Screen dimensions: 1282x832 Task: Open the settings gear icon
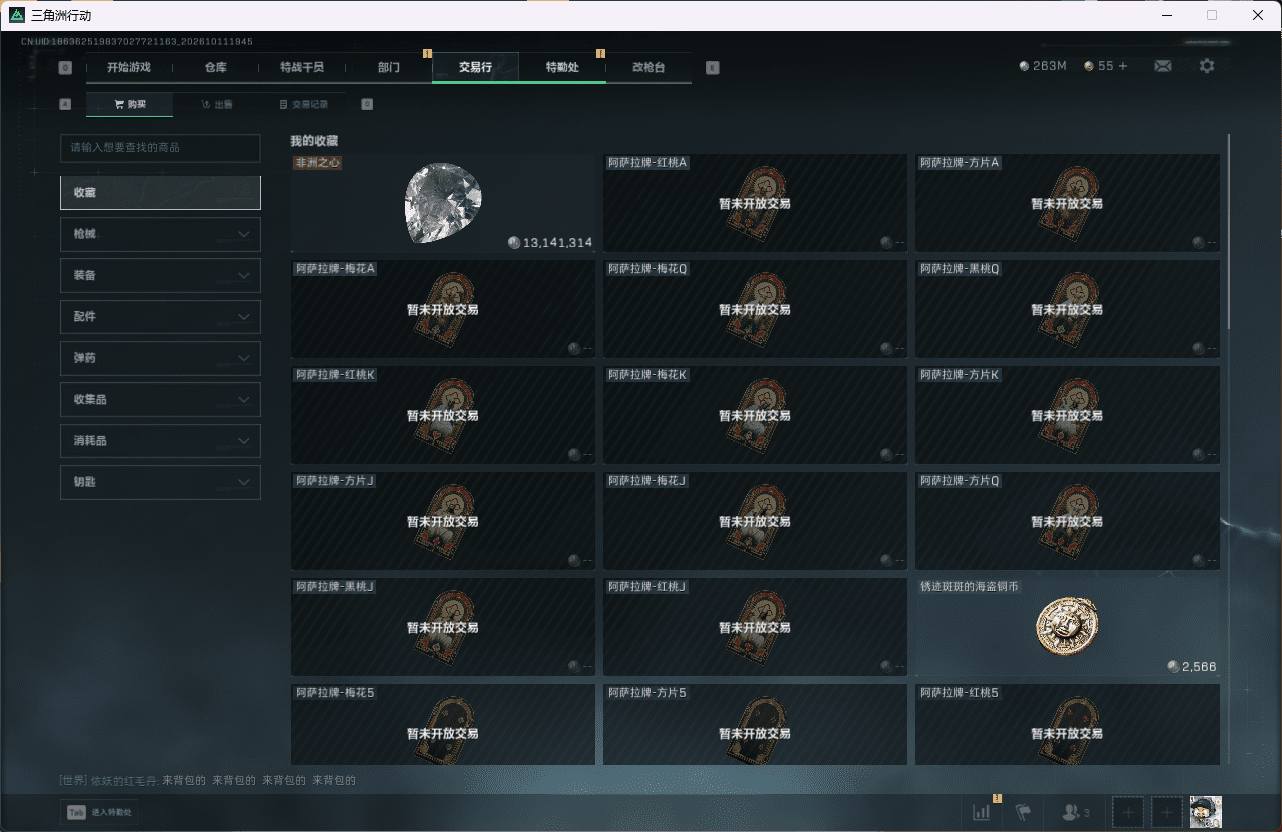coord(1207,66)
